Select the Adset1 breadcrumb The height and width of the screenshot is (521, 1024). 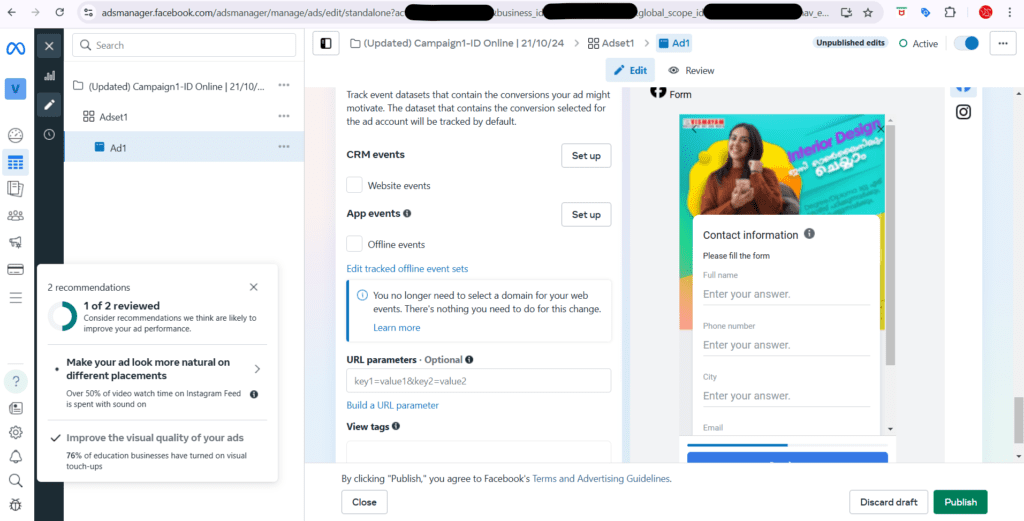point(611,43)
